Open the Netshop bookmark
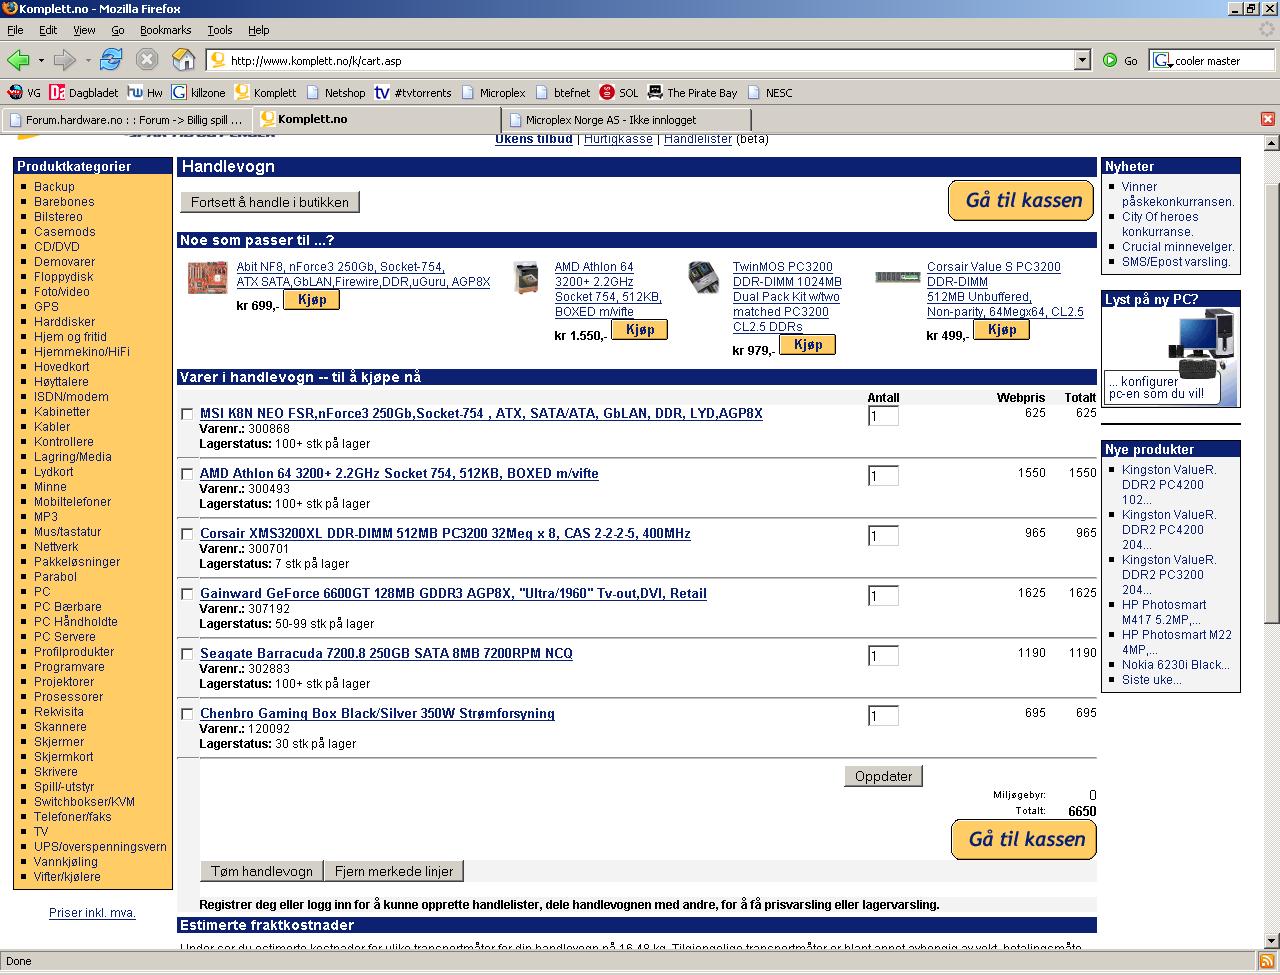Viewport: 1280px width, 975px height. (x=335, y=93)
